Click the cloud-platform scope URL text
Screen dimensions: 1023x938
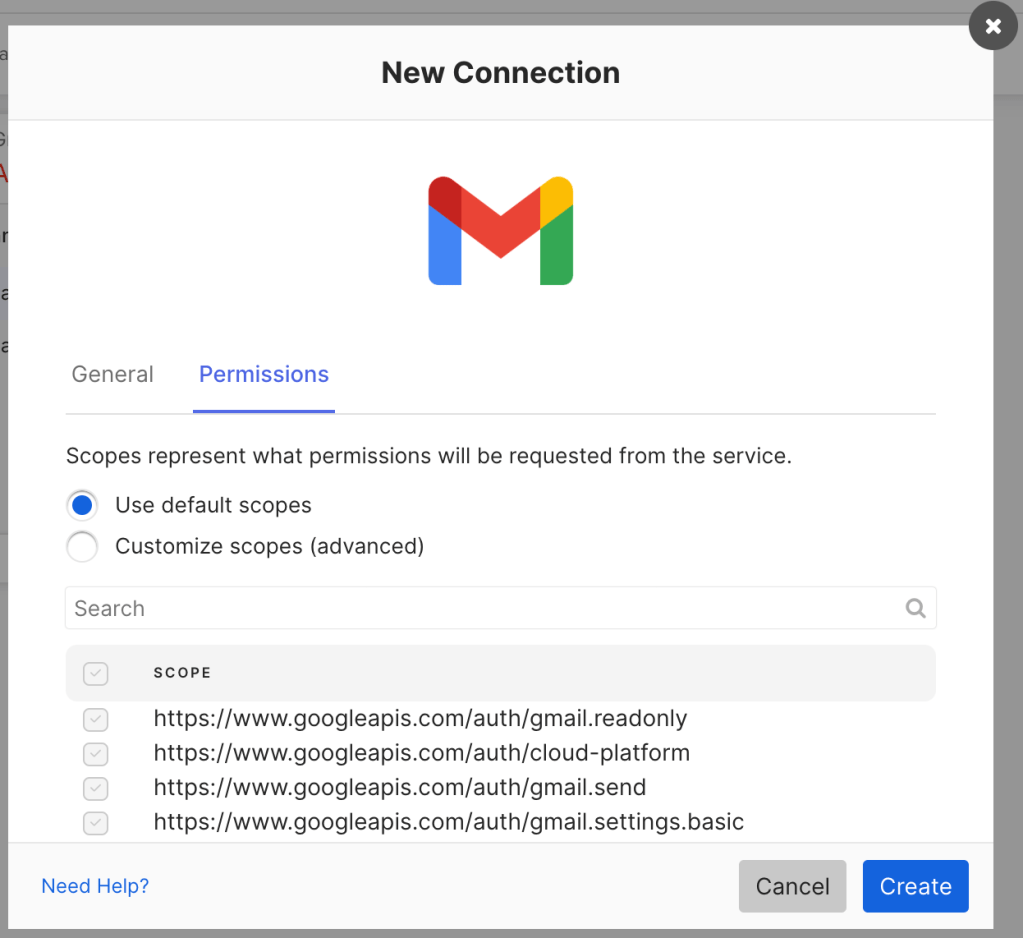point(421,753)
